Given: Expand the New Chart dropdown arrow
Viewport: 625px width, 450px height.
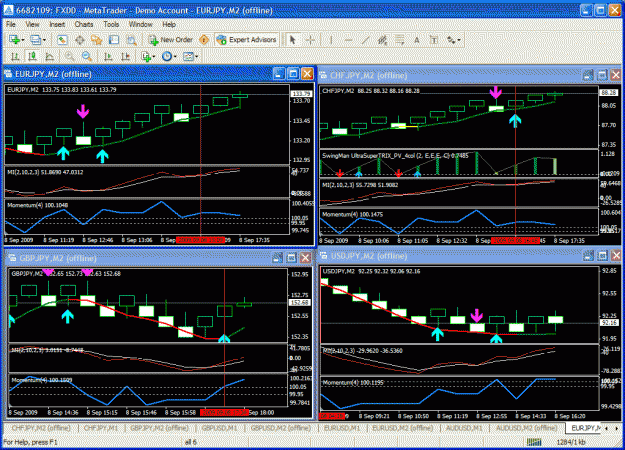Looking at the screenshot, I should [23, 40].
